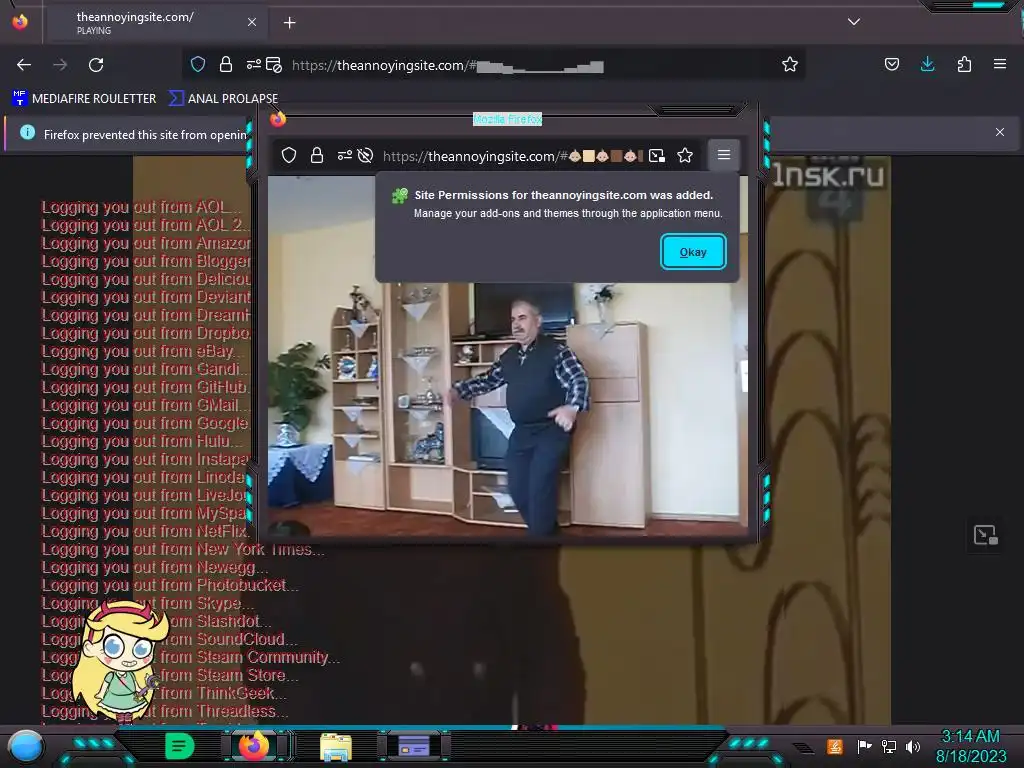Click 'Logging you out from GitHub' line
This screenshot has height=768, width=1024.
tap(145, 387)
